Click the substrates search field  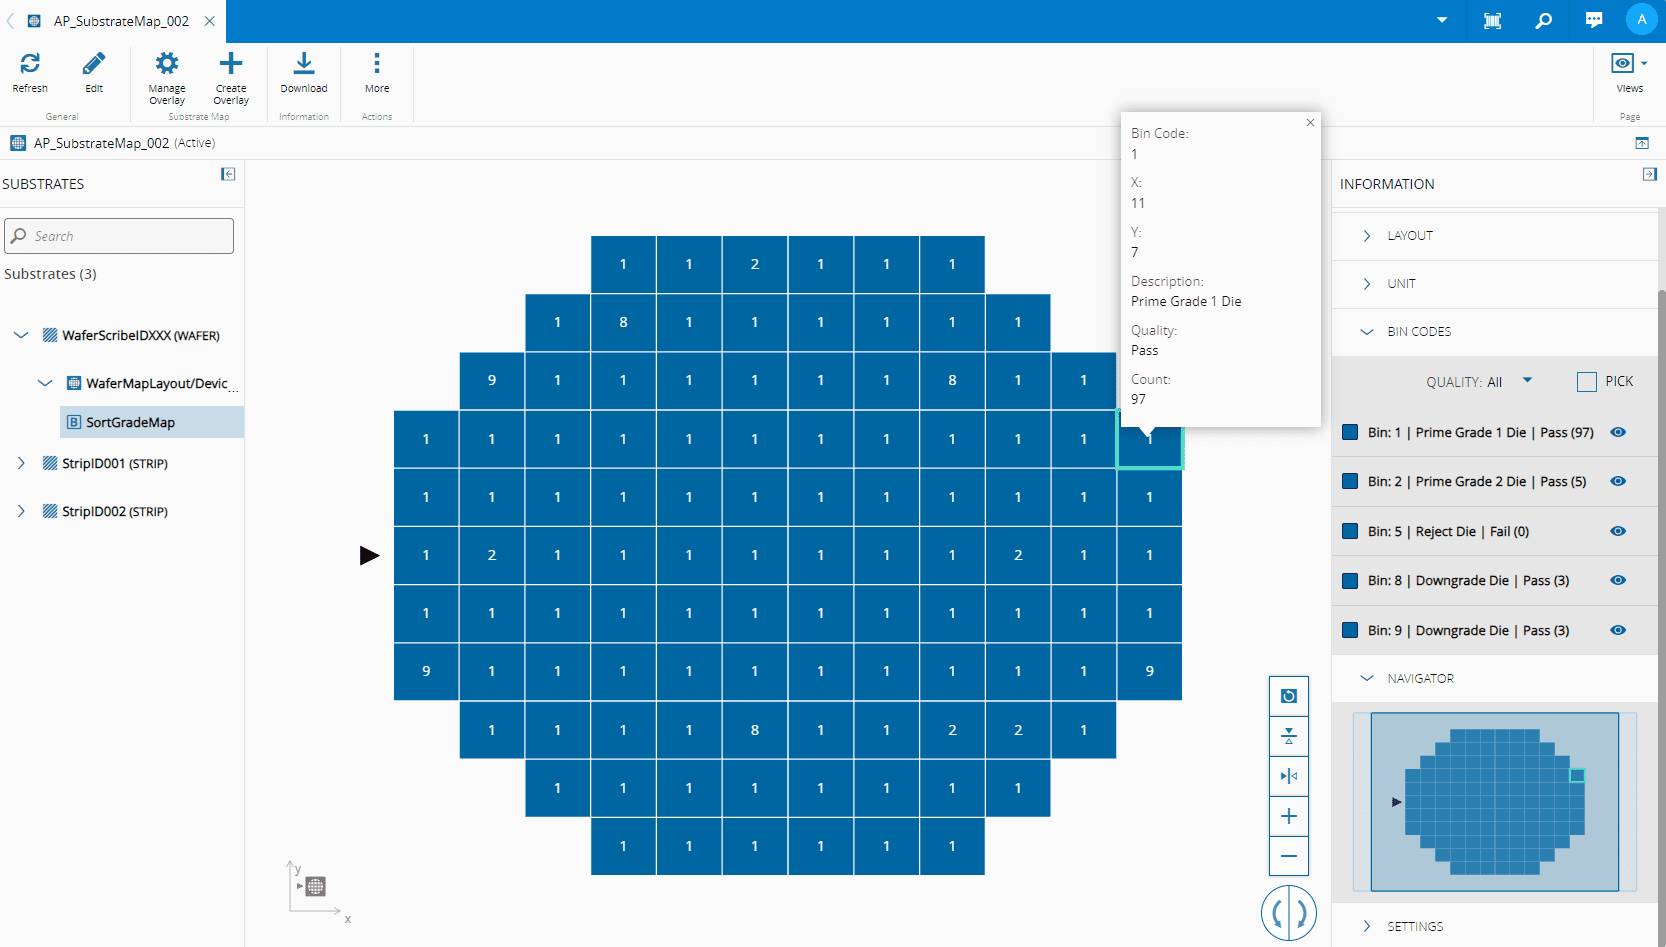pyautogui.click(x=119, y=236)
